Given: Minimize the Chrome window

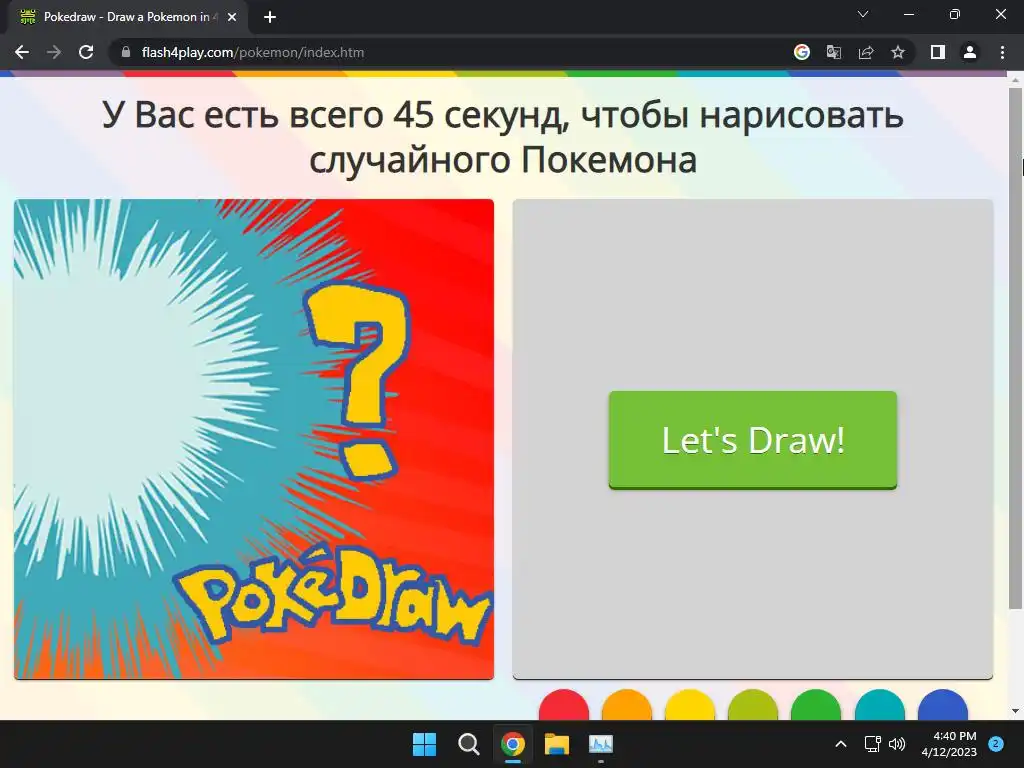Looking at the screenshot, I should pos(909,14).
